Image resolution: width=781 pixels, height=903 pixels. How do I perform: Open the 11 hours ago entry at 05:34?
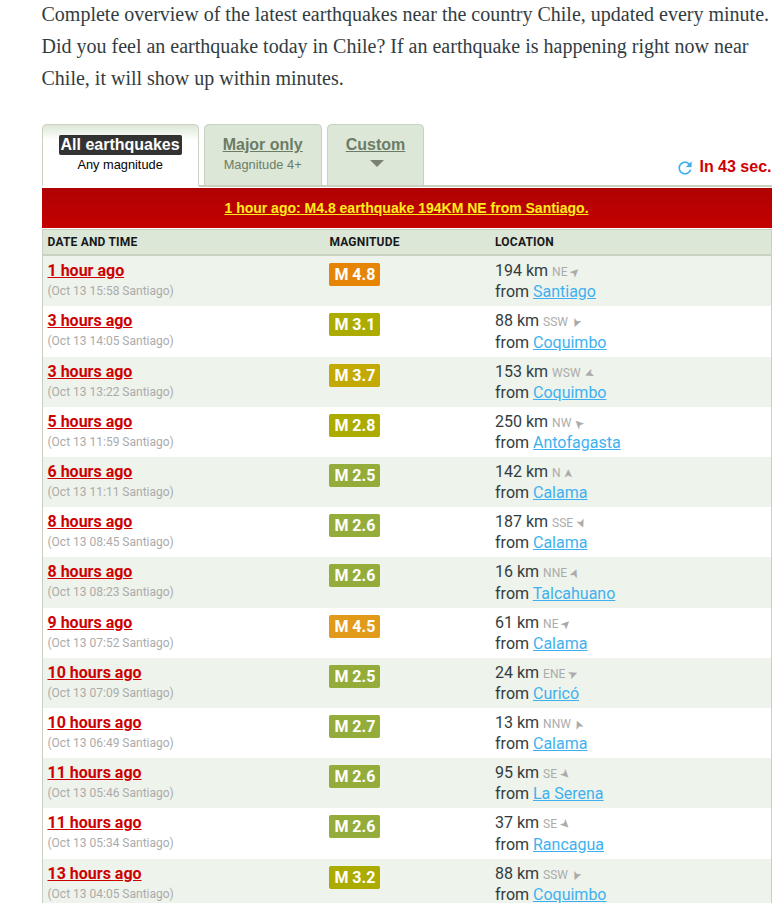(94, 823)
